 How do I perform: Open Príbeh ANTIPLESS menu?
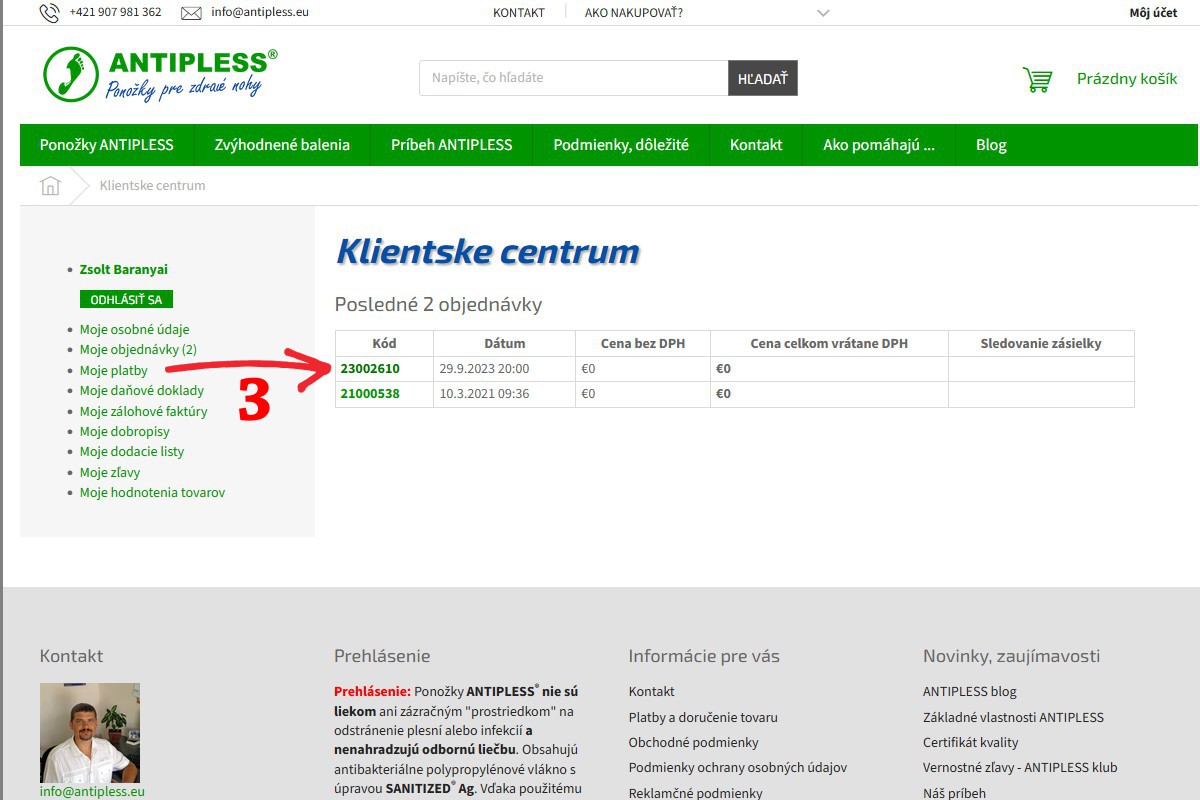click(x=452, y=145)
